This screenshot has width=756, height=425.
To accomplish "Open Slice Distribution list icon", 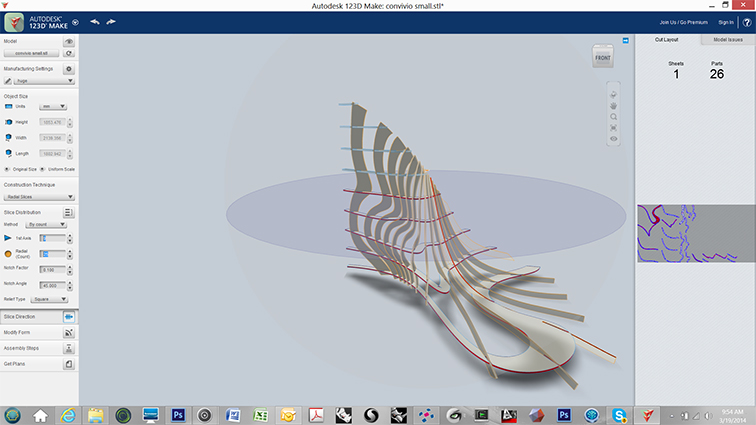I will coord(68,212).
